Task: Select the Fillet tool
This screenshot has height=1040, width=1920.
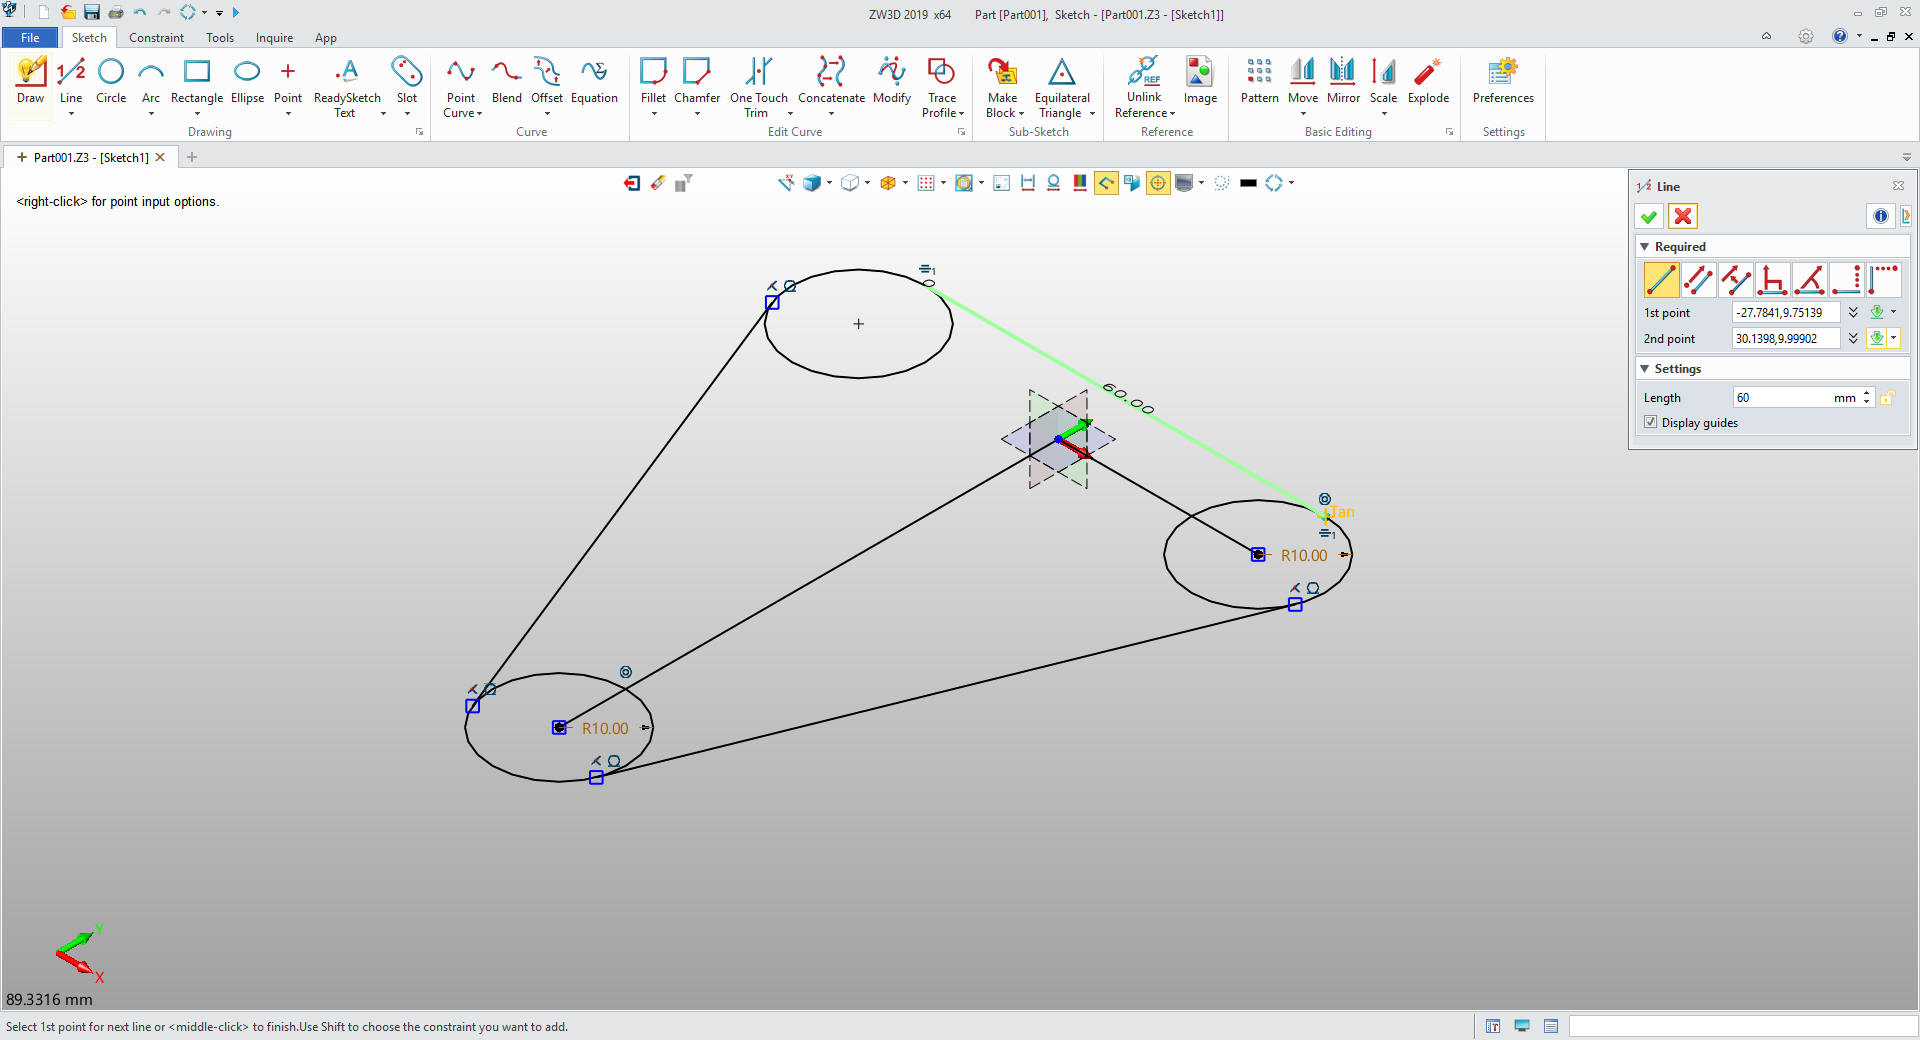Action: coord(653,82)
